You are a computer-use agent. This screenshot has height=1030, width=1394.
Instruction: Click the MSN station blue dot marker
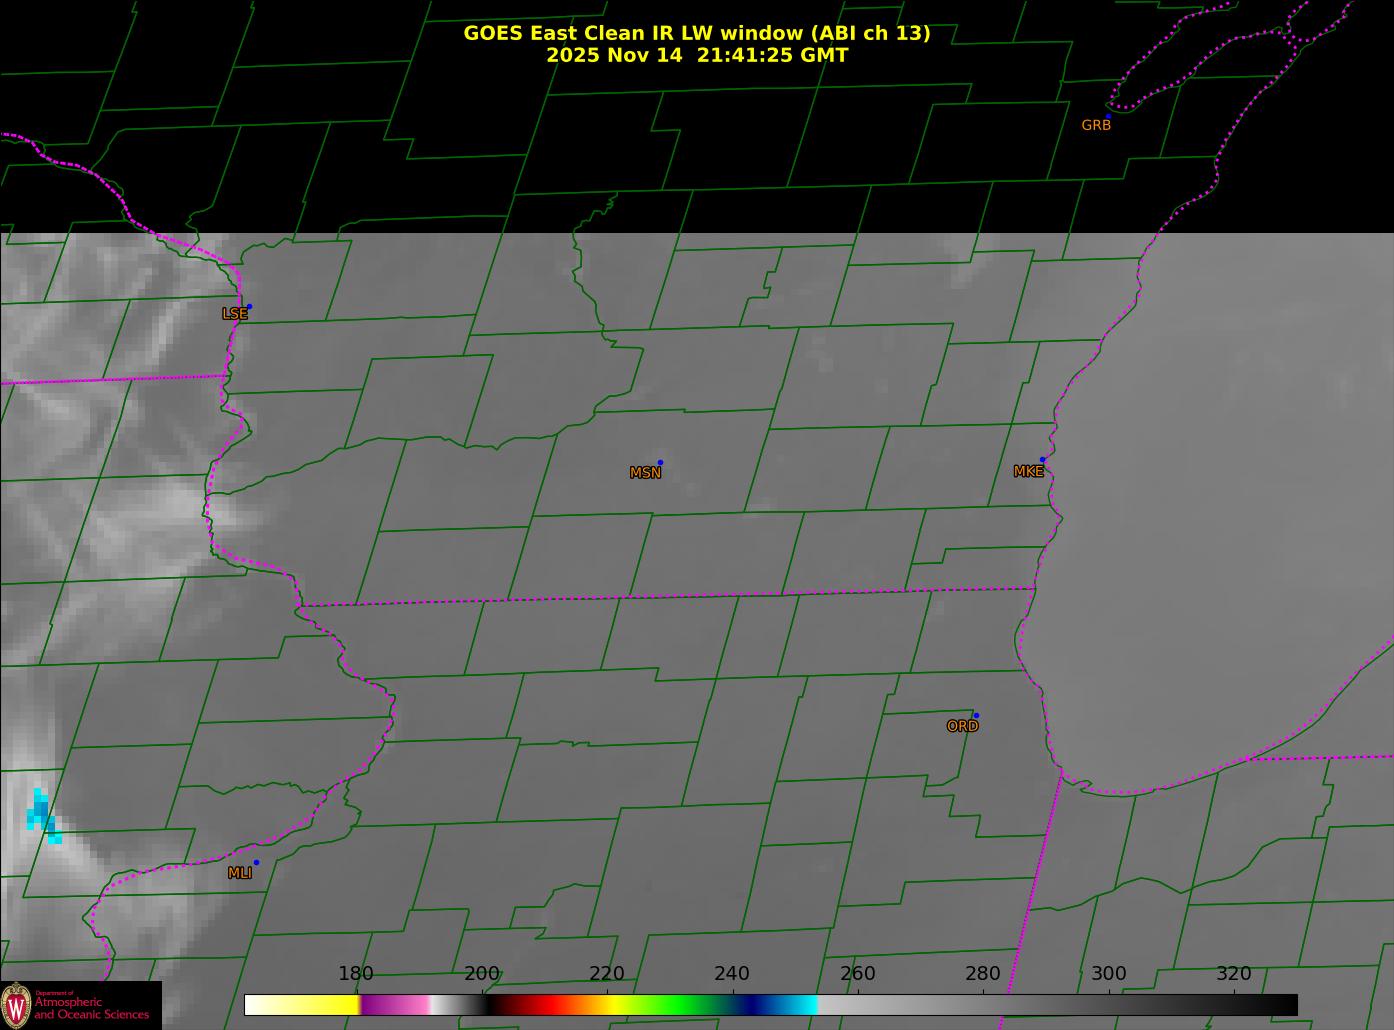[x=660, y=463]
